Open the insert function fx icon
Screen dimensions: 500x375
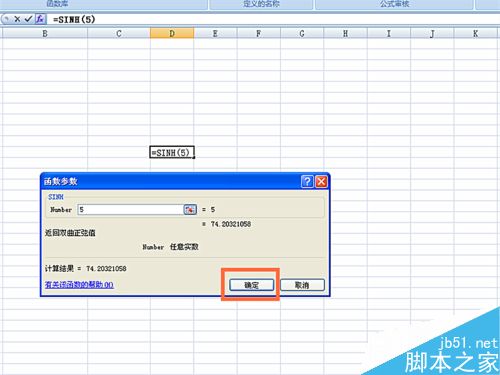point(40,19)
